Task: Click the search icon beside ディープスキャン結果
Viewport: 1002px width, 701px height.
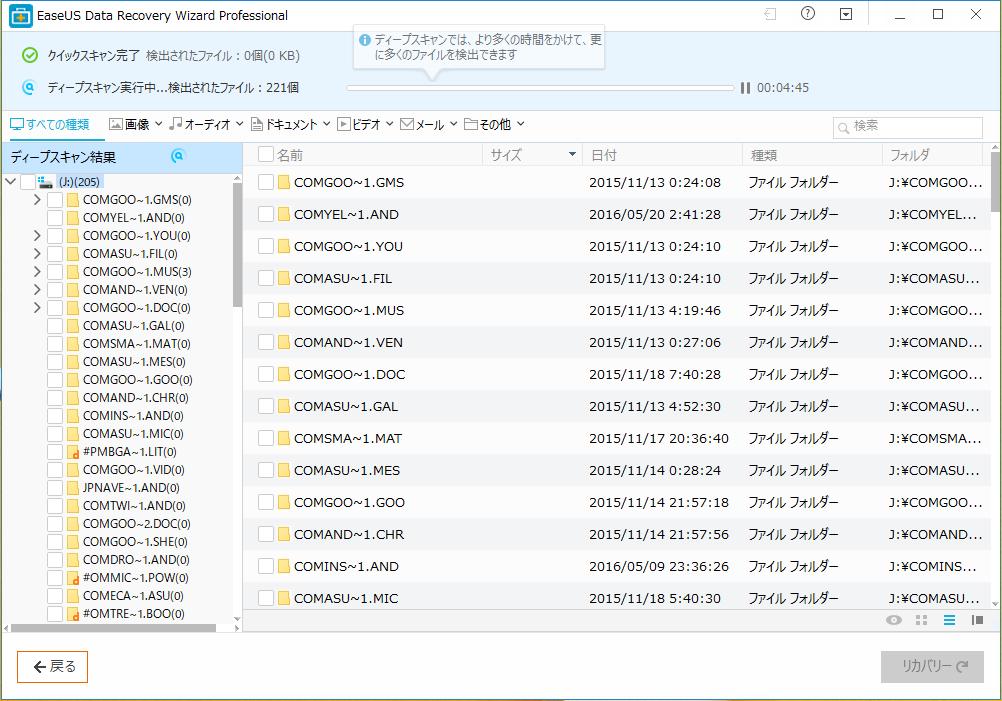Action: pyautogui.click(x=178, y=156)
